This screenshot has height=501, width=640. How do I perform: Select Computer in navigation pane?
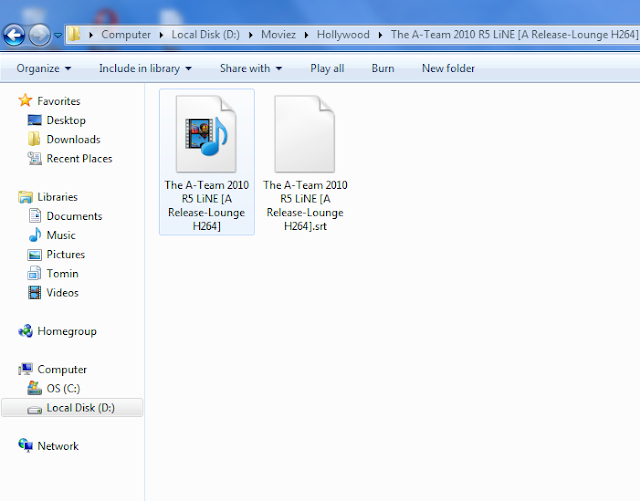62,370
